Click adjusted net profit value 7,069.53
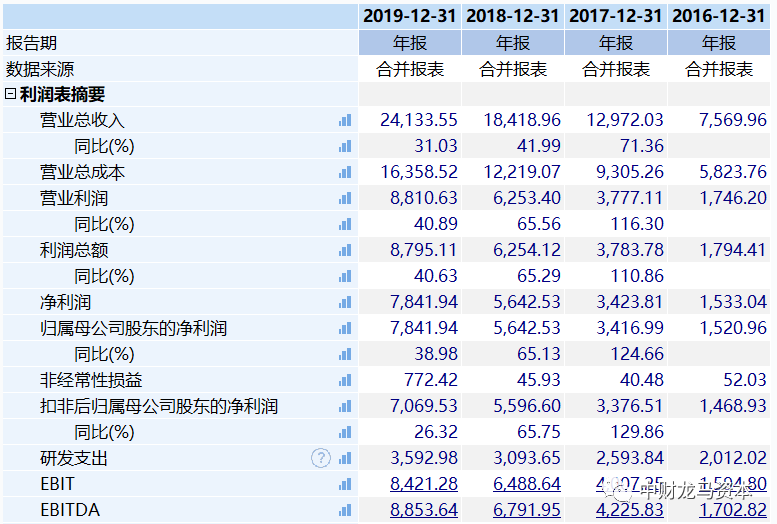 424,406
